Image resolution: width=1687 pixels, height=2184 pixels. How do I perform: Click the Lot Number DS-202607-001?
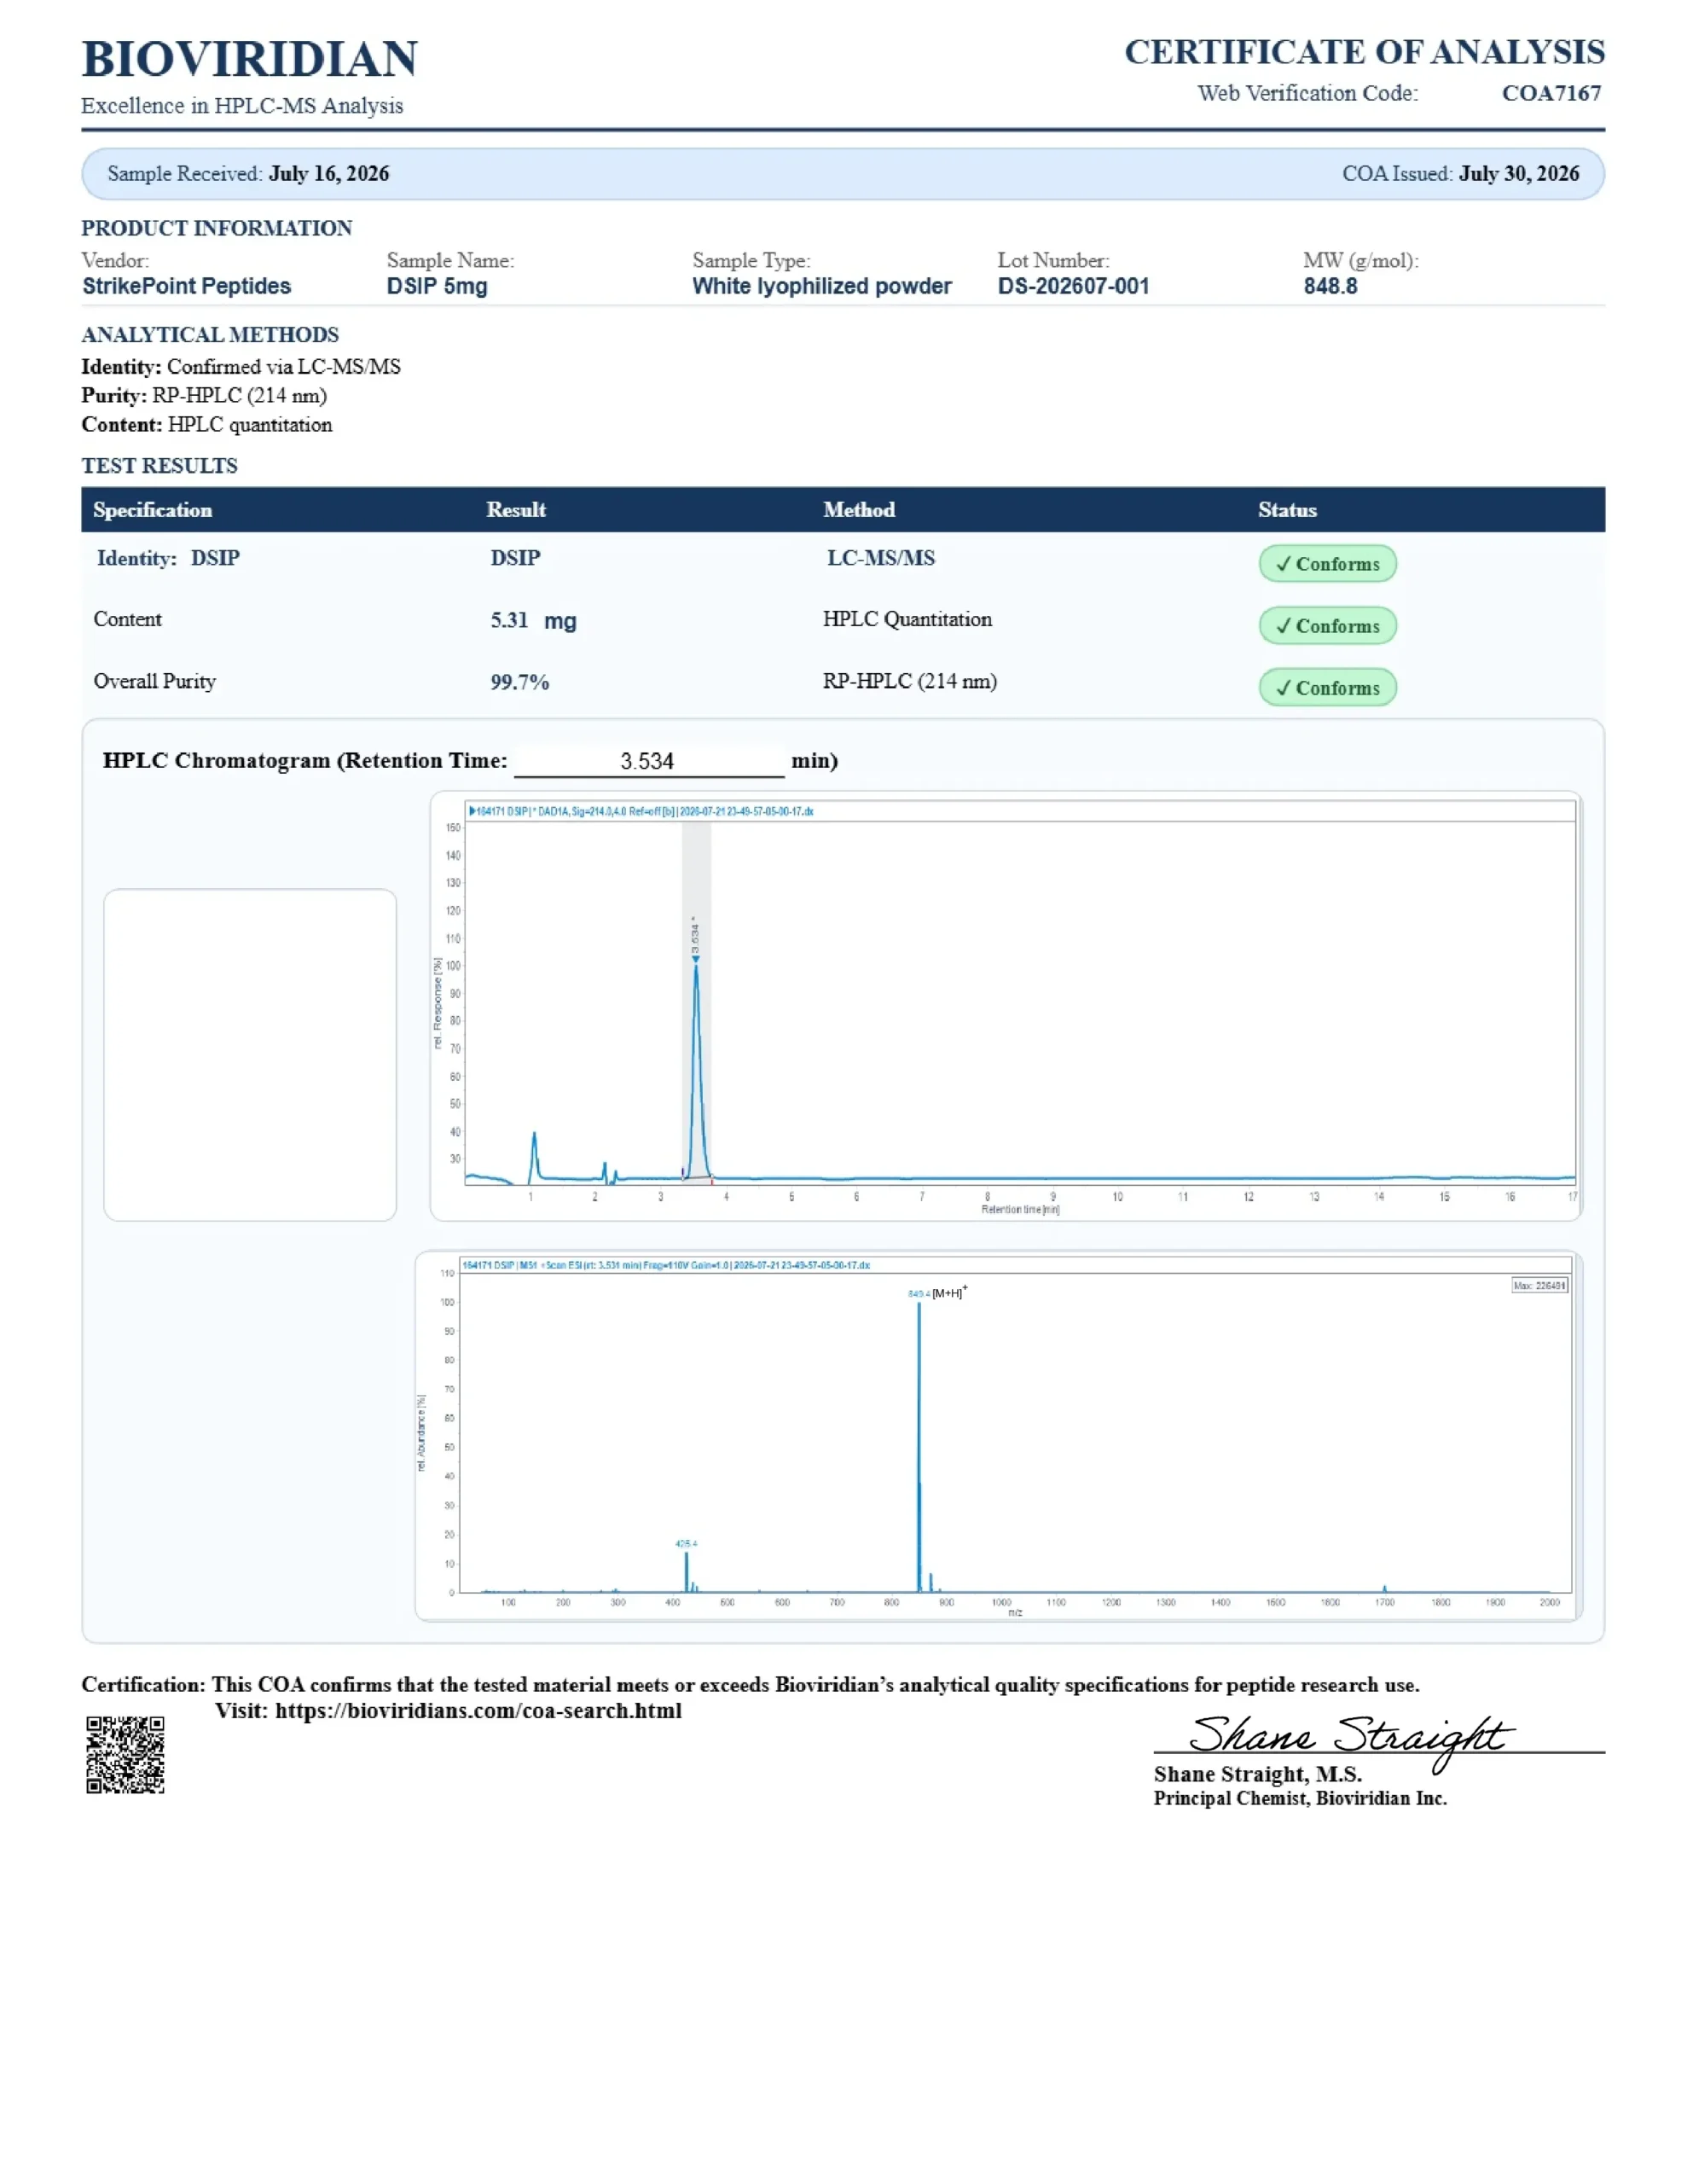pyautogui.click(x=1073, y=286)
